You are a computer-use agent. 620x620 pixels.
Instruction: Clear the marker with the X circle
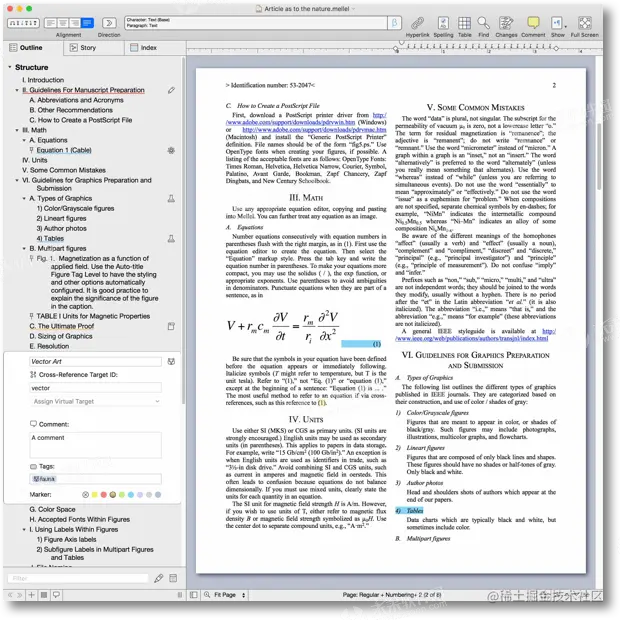[85, 495]
